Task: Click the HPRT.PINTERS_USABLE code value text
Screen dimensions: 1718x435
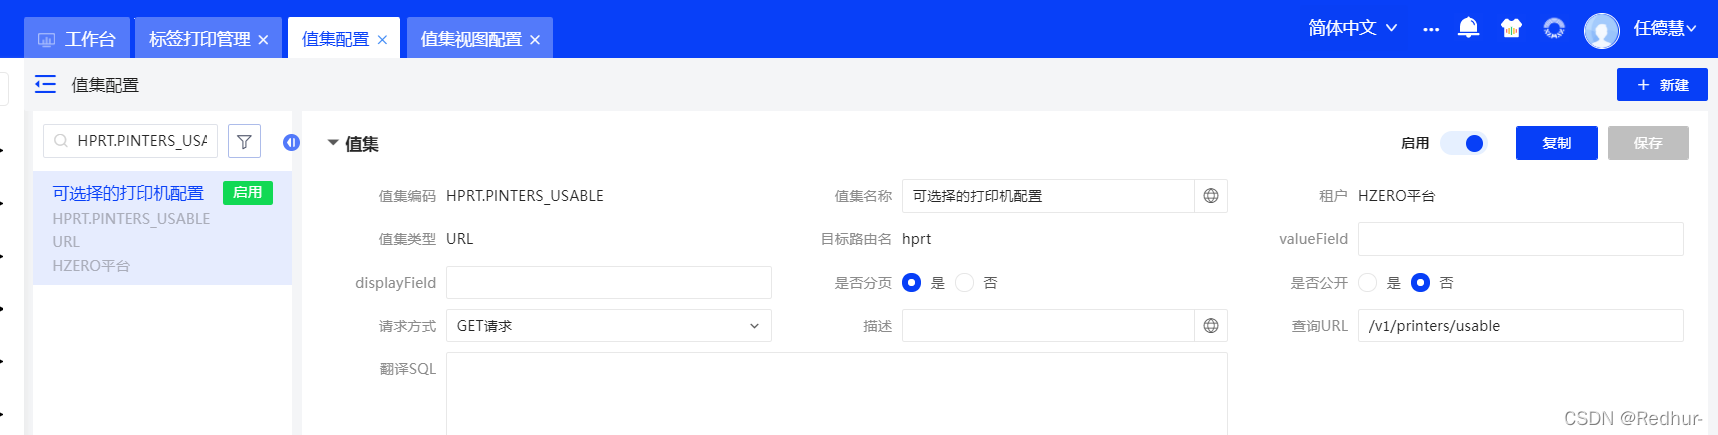Action: tap(525, 196)
